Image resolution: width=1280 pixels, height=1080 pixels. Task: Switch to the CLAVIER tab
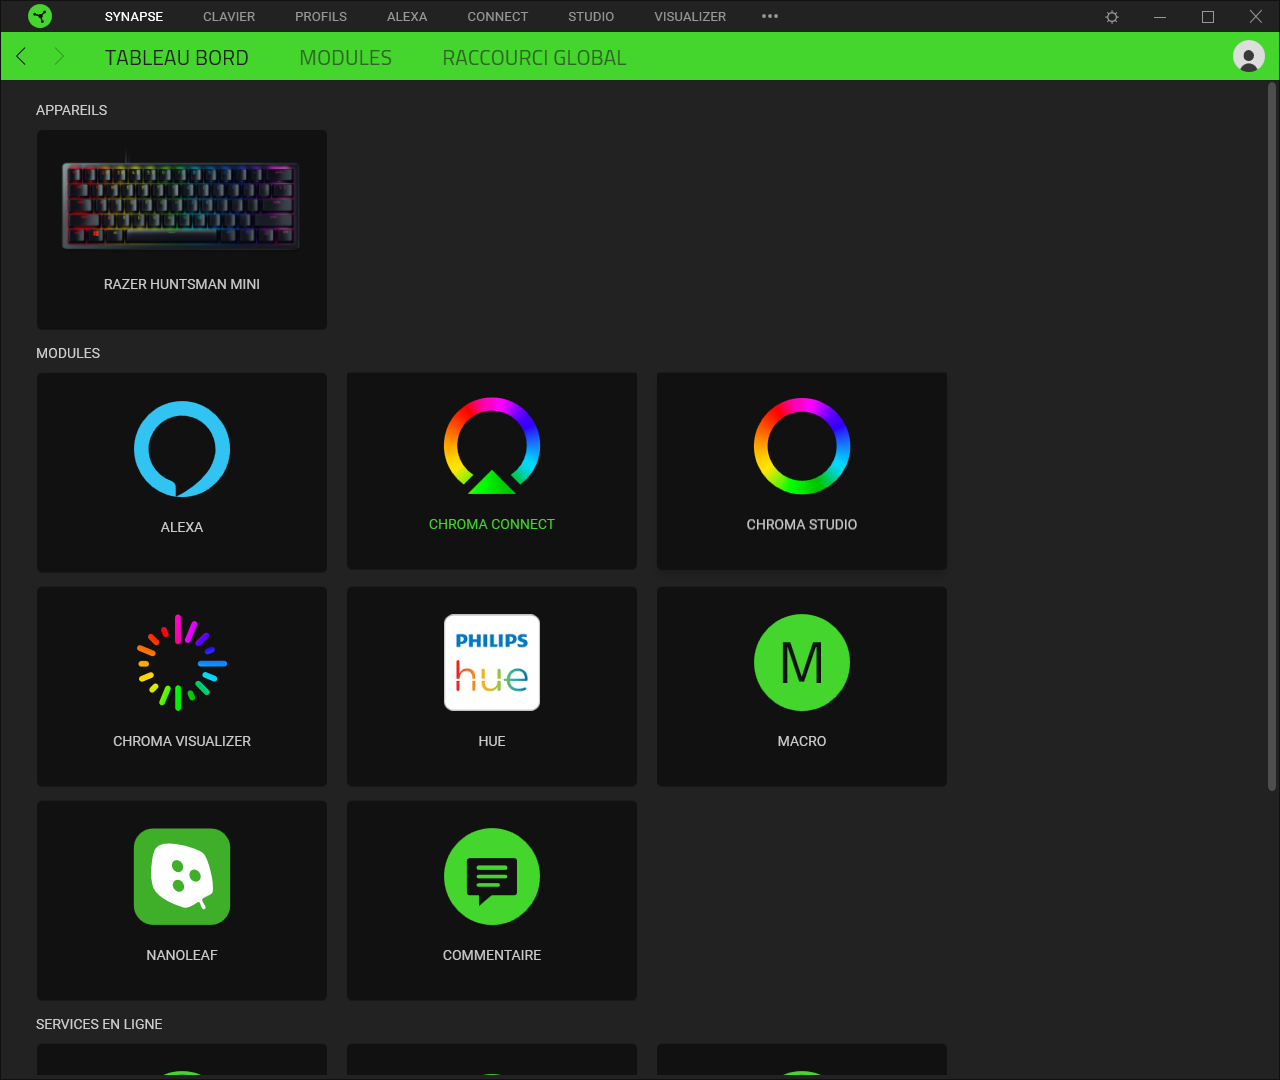tap(229, 17)
